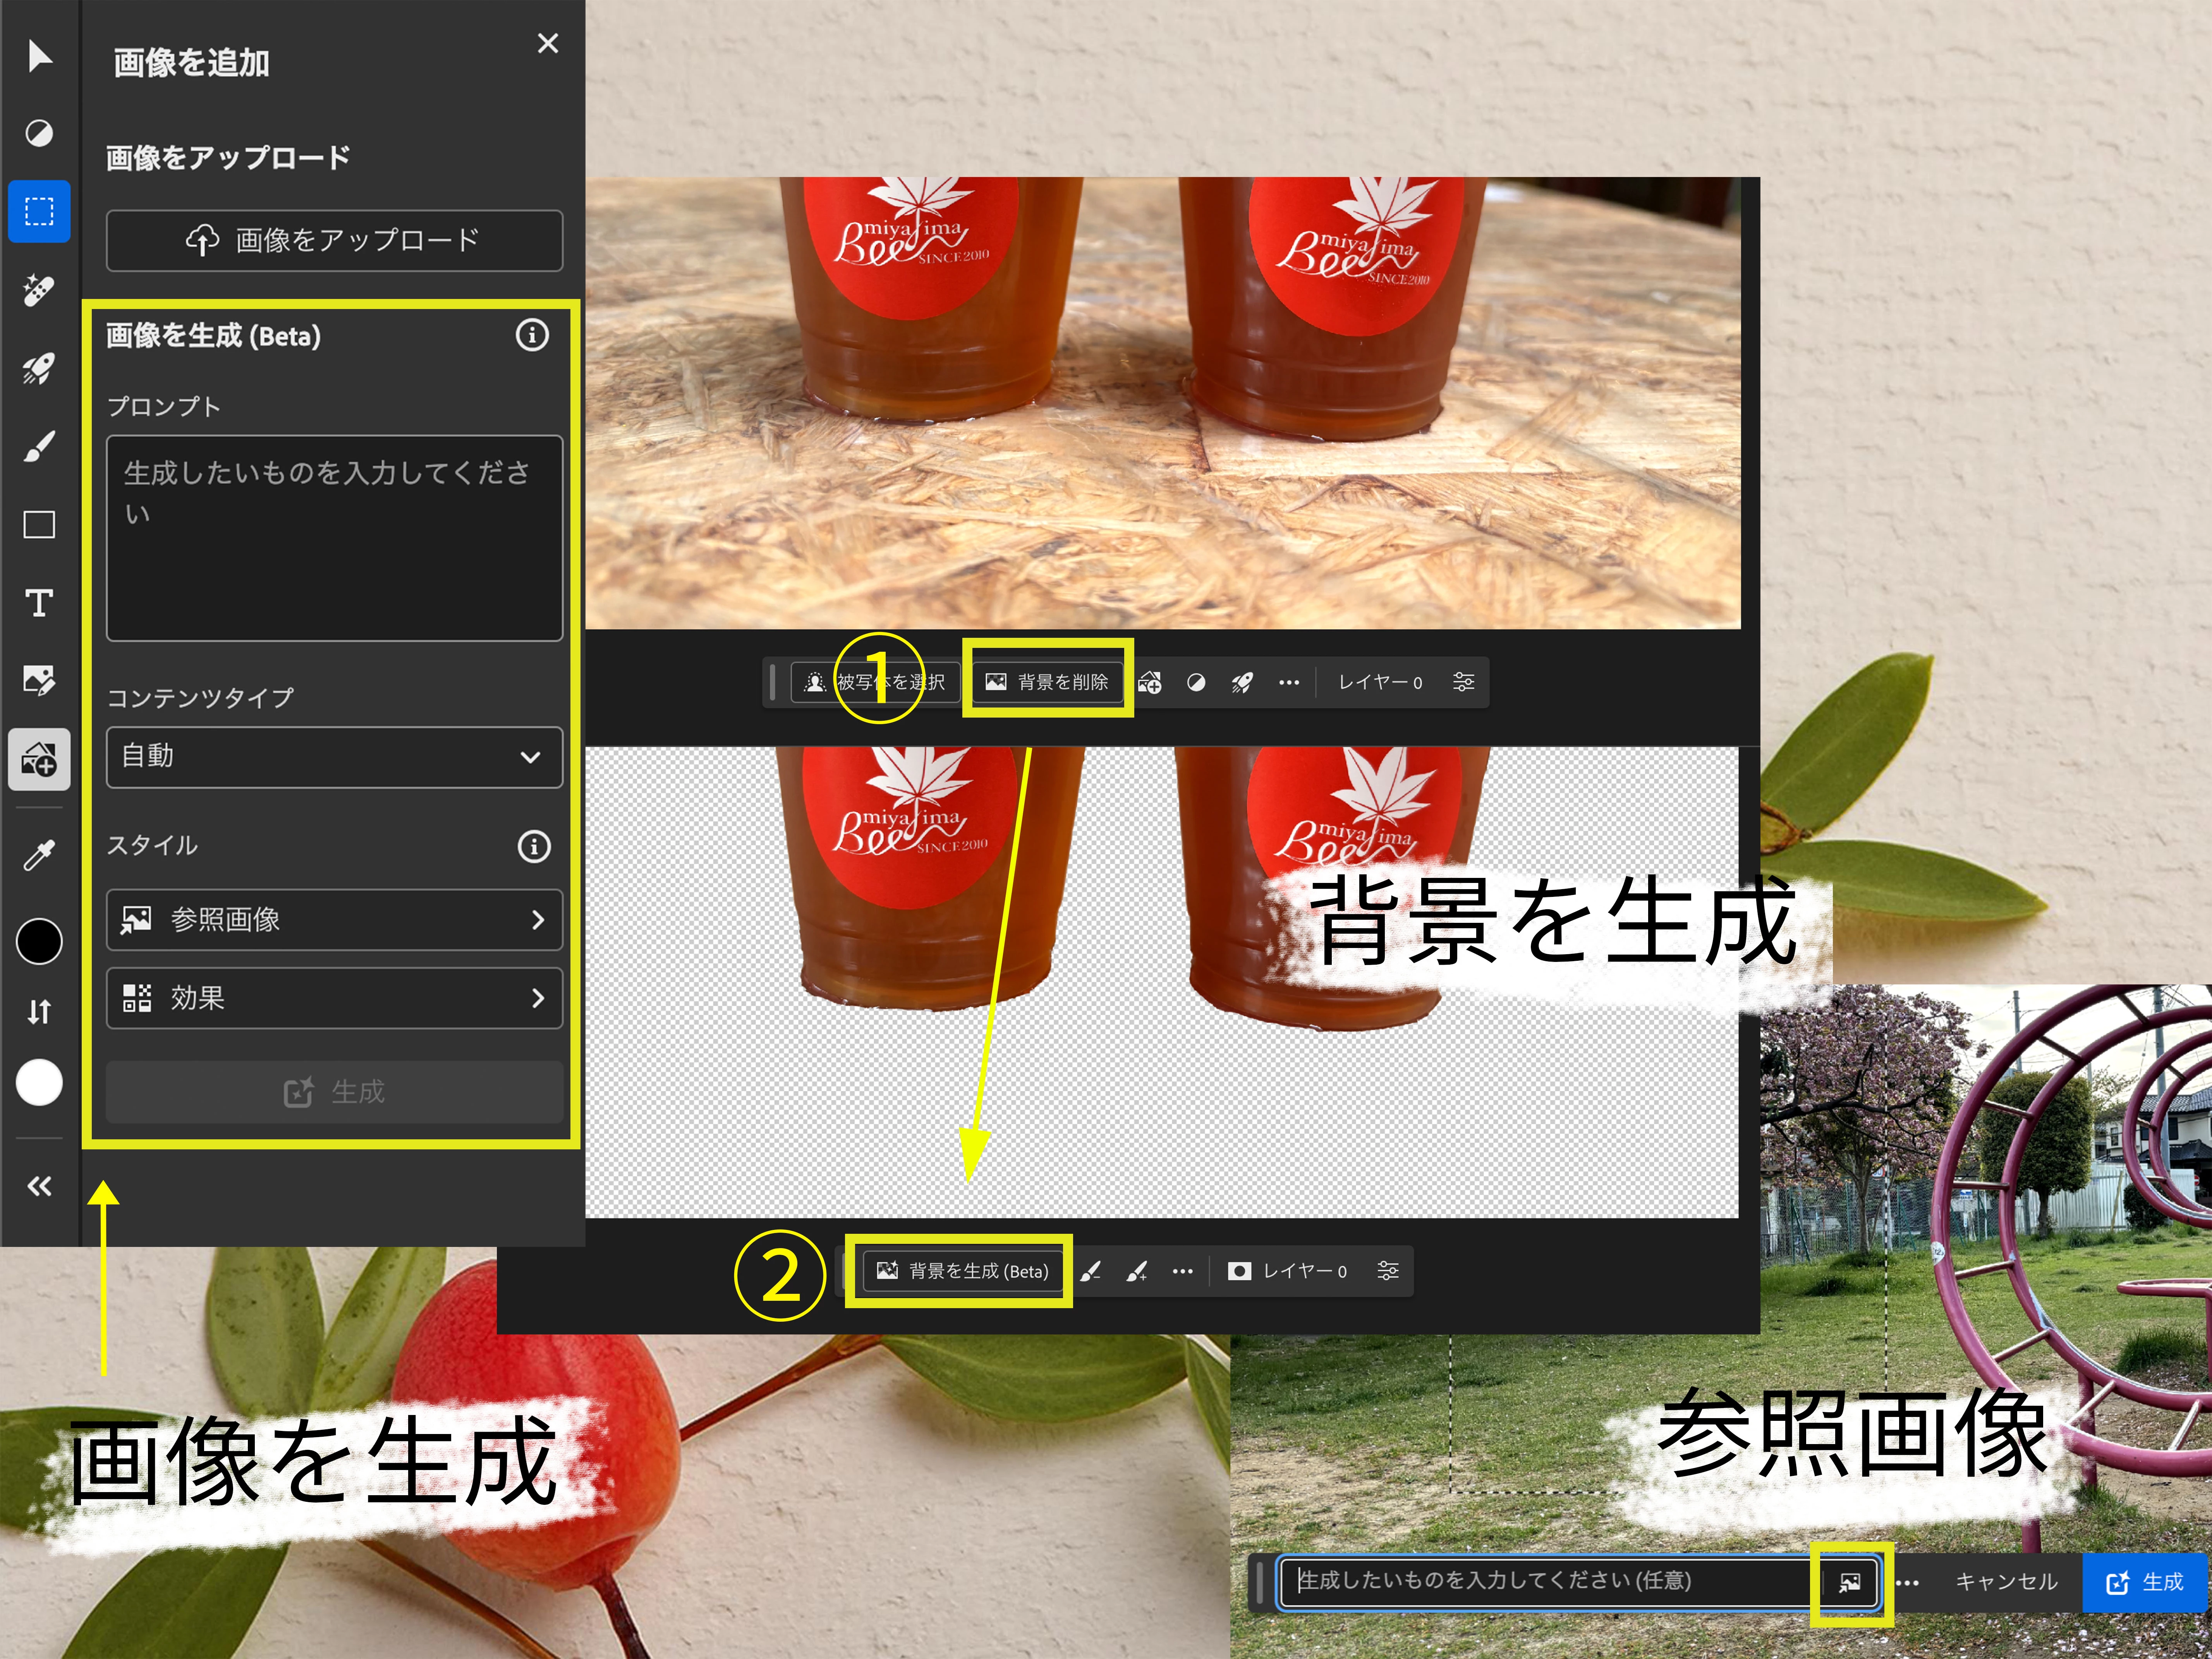Click the black foreground color swatch
Viewport: 2212px width, 1659px height.
point(39,941)
